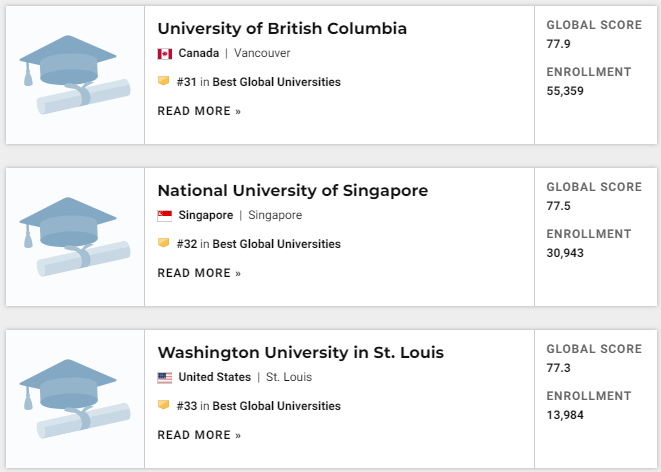The image size is (661, 472).
Task: Open the Washington University in St. Louis title
Action: tap(301, 352)
